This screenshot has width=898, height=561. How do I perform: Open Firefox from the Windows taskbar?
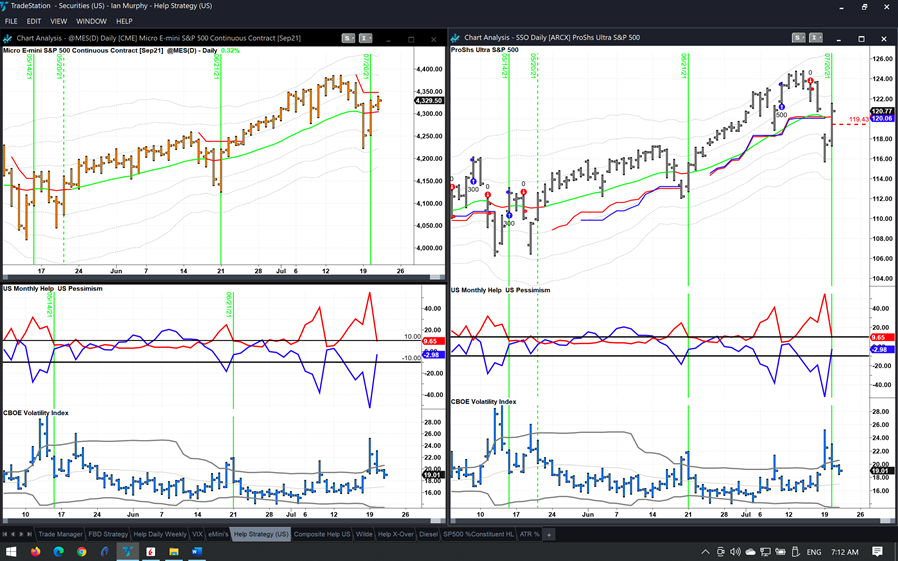point(35,551)
